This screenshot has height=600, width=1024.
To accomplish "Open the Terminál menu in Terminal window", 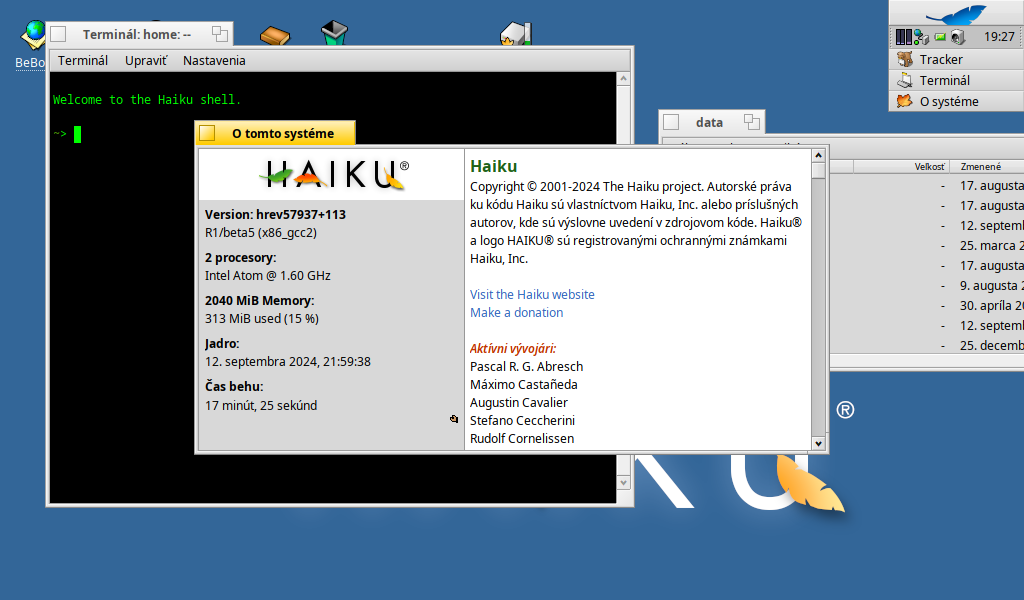I will coord(83,61).
